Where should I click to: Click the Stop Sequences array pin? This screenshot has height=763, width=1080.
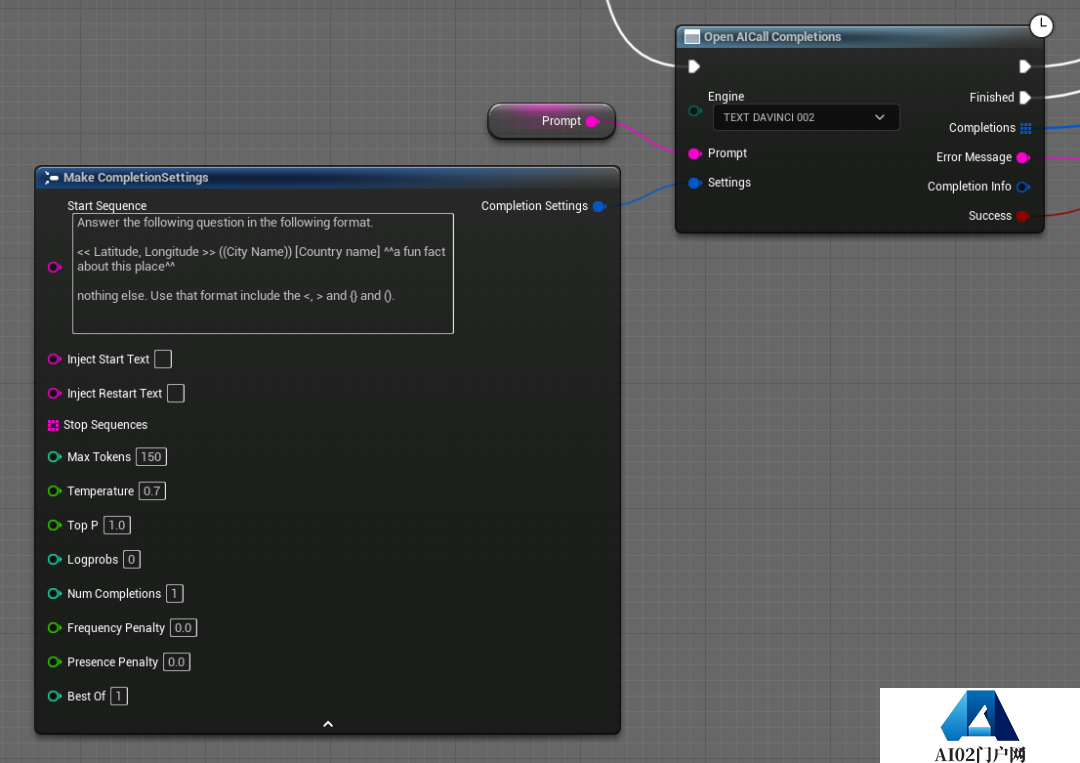pos(53,425)
